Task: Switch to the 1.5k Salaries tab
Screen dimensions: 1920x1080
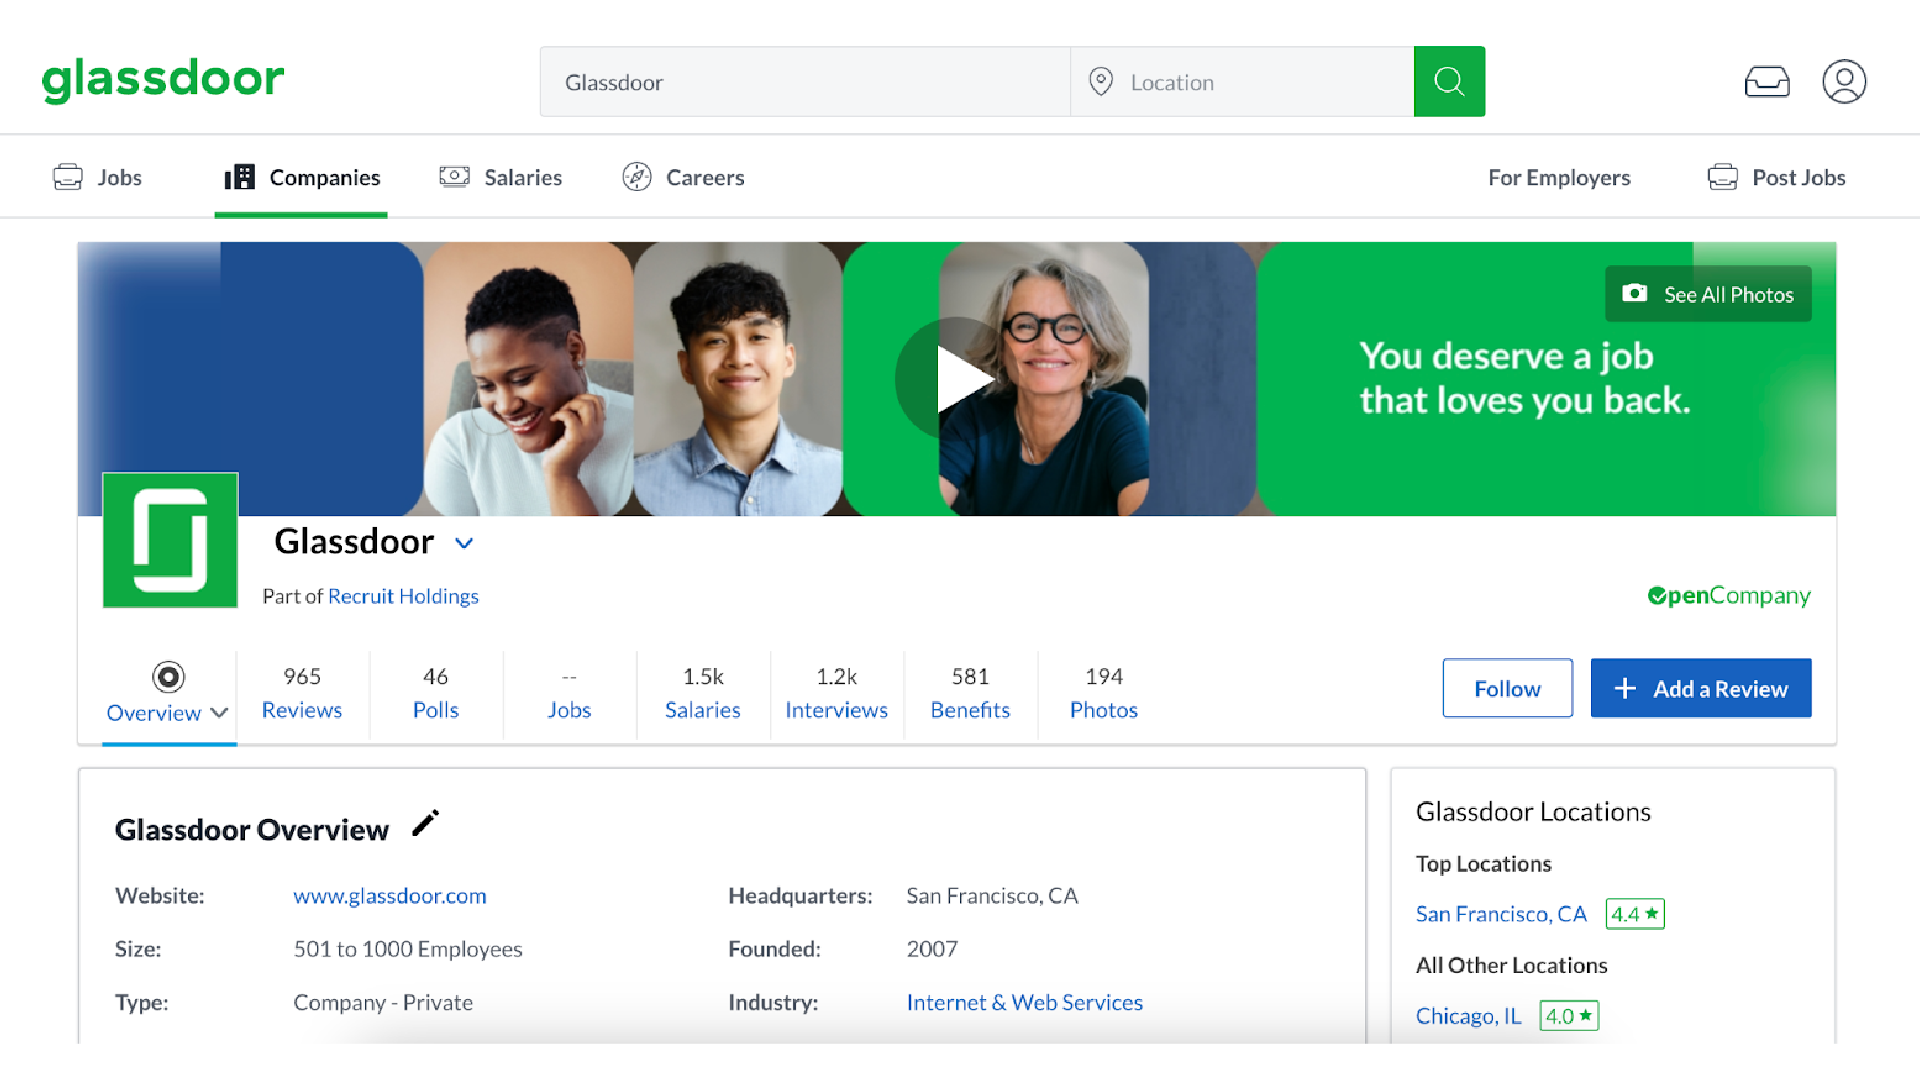Action: pyautogui.click(x=703, y=693)
